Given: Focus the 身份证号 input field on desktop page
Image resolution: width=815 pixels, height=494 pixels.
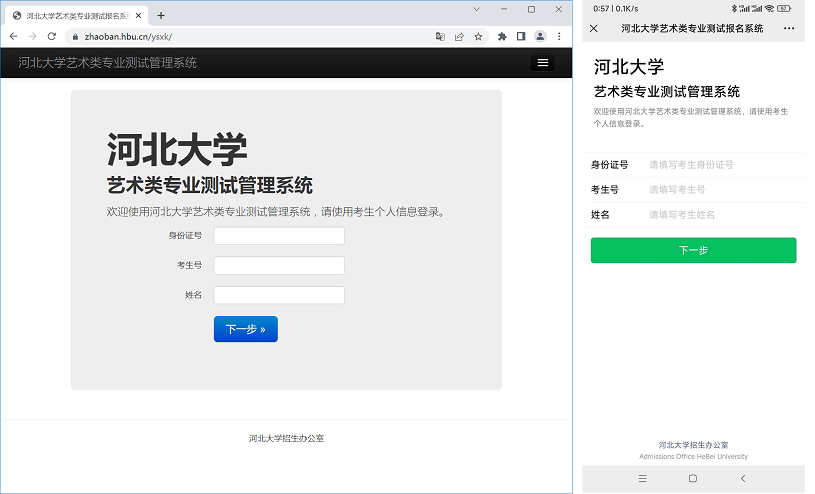Looking at the screenshot, I should pyautogui.click(x=279, y=236).
